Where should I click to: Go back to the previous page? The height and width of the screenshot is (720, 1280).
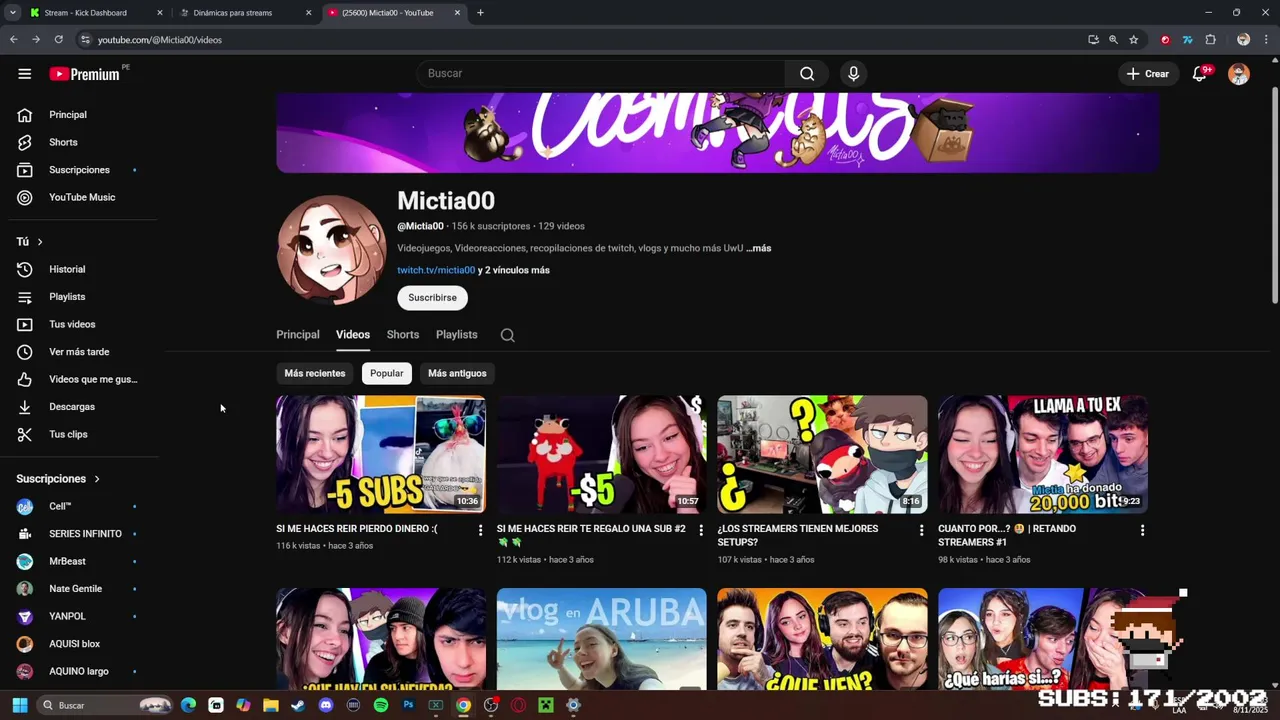click(x=13, y=40)
